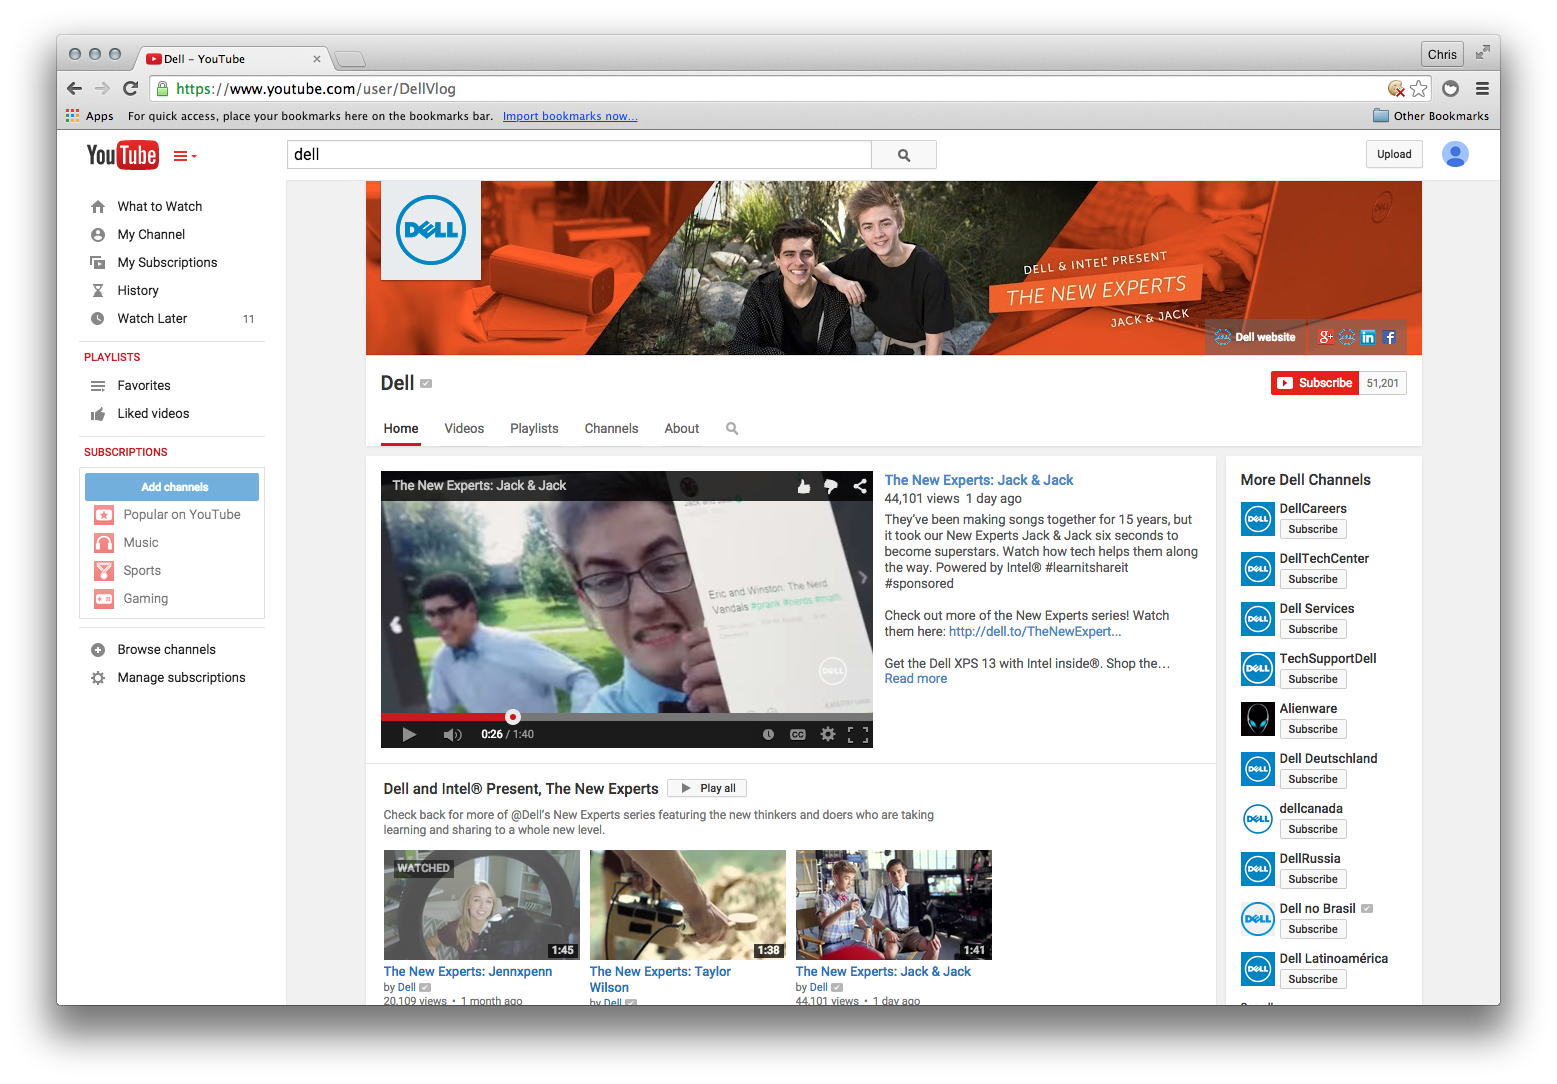The image size is (1557, 1084).
Task: Click Play all for The New Experts
Action: [x=707, y=788]
